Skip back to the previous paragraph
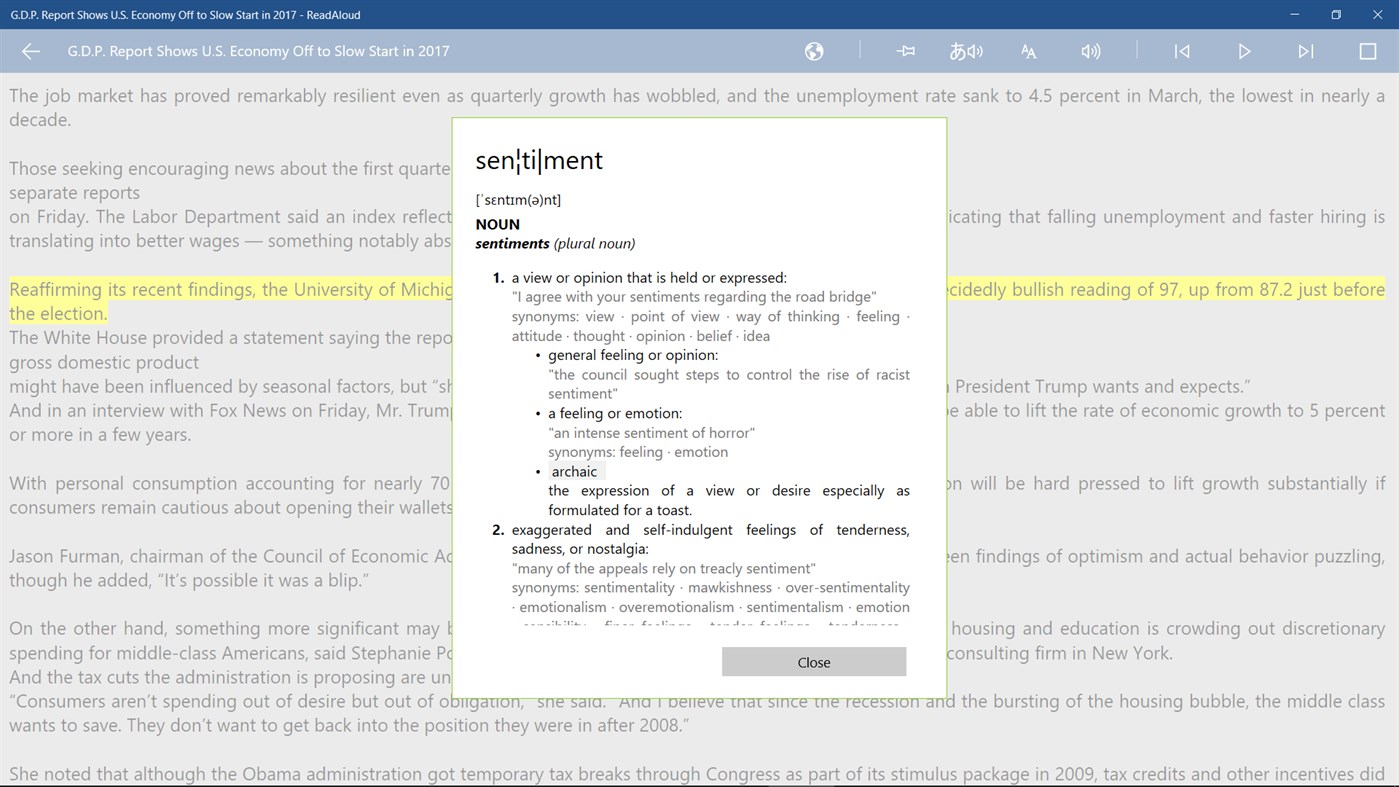This screenshot has height=787, width=1399. (1182, 51)
